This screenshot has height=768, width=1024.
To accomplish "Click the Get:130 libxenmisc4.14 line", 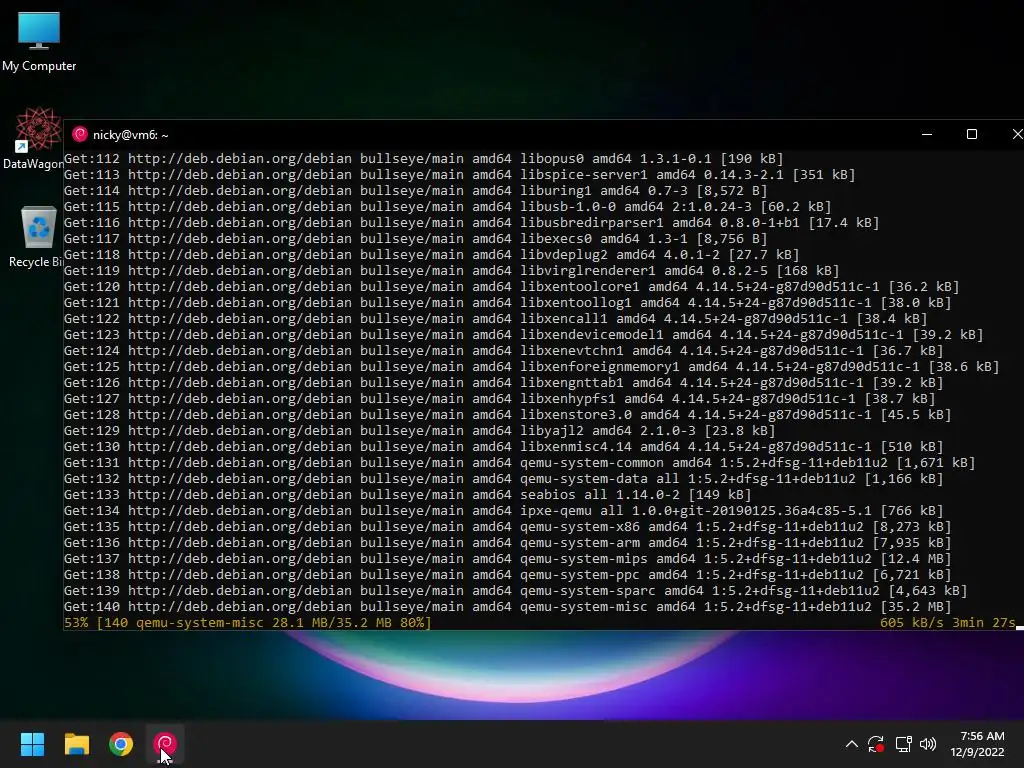I will pos(504,447).
